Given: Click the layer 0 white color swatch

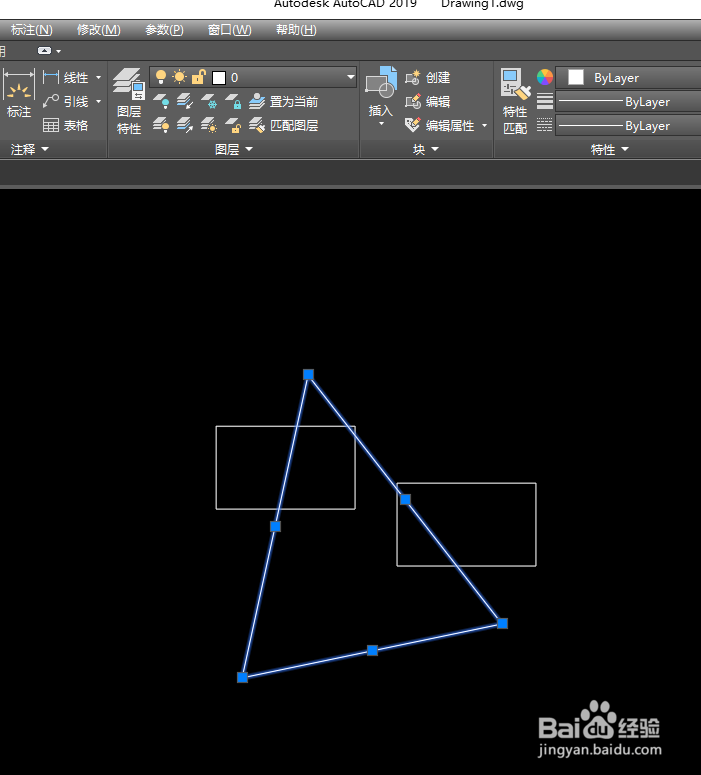Looking at the screenshot, I should coord(219,78).
